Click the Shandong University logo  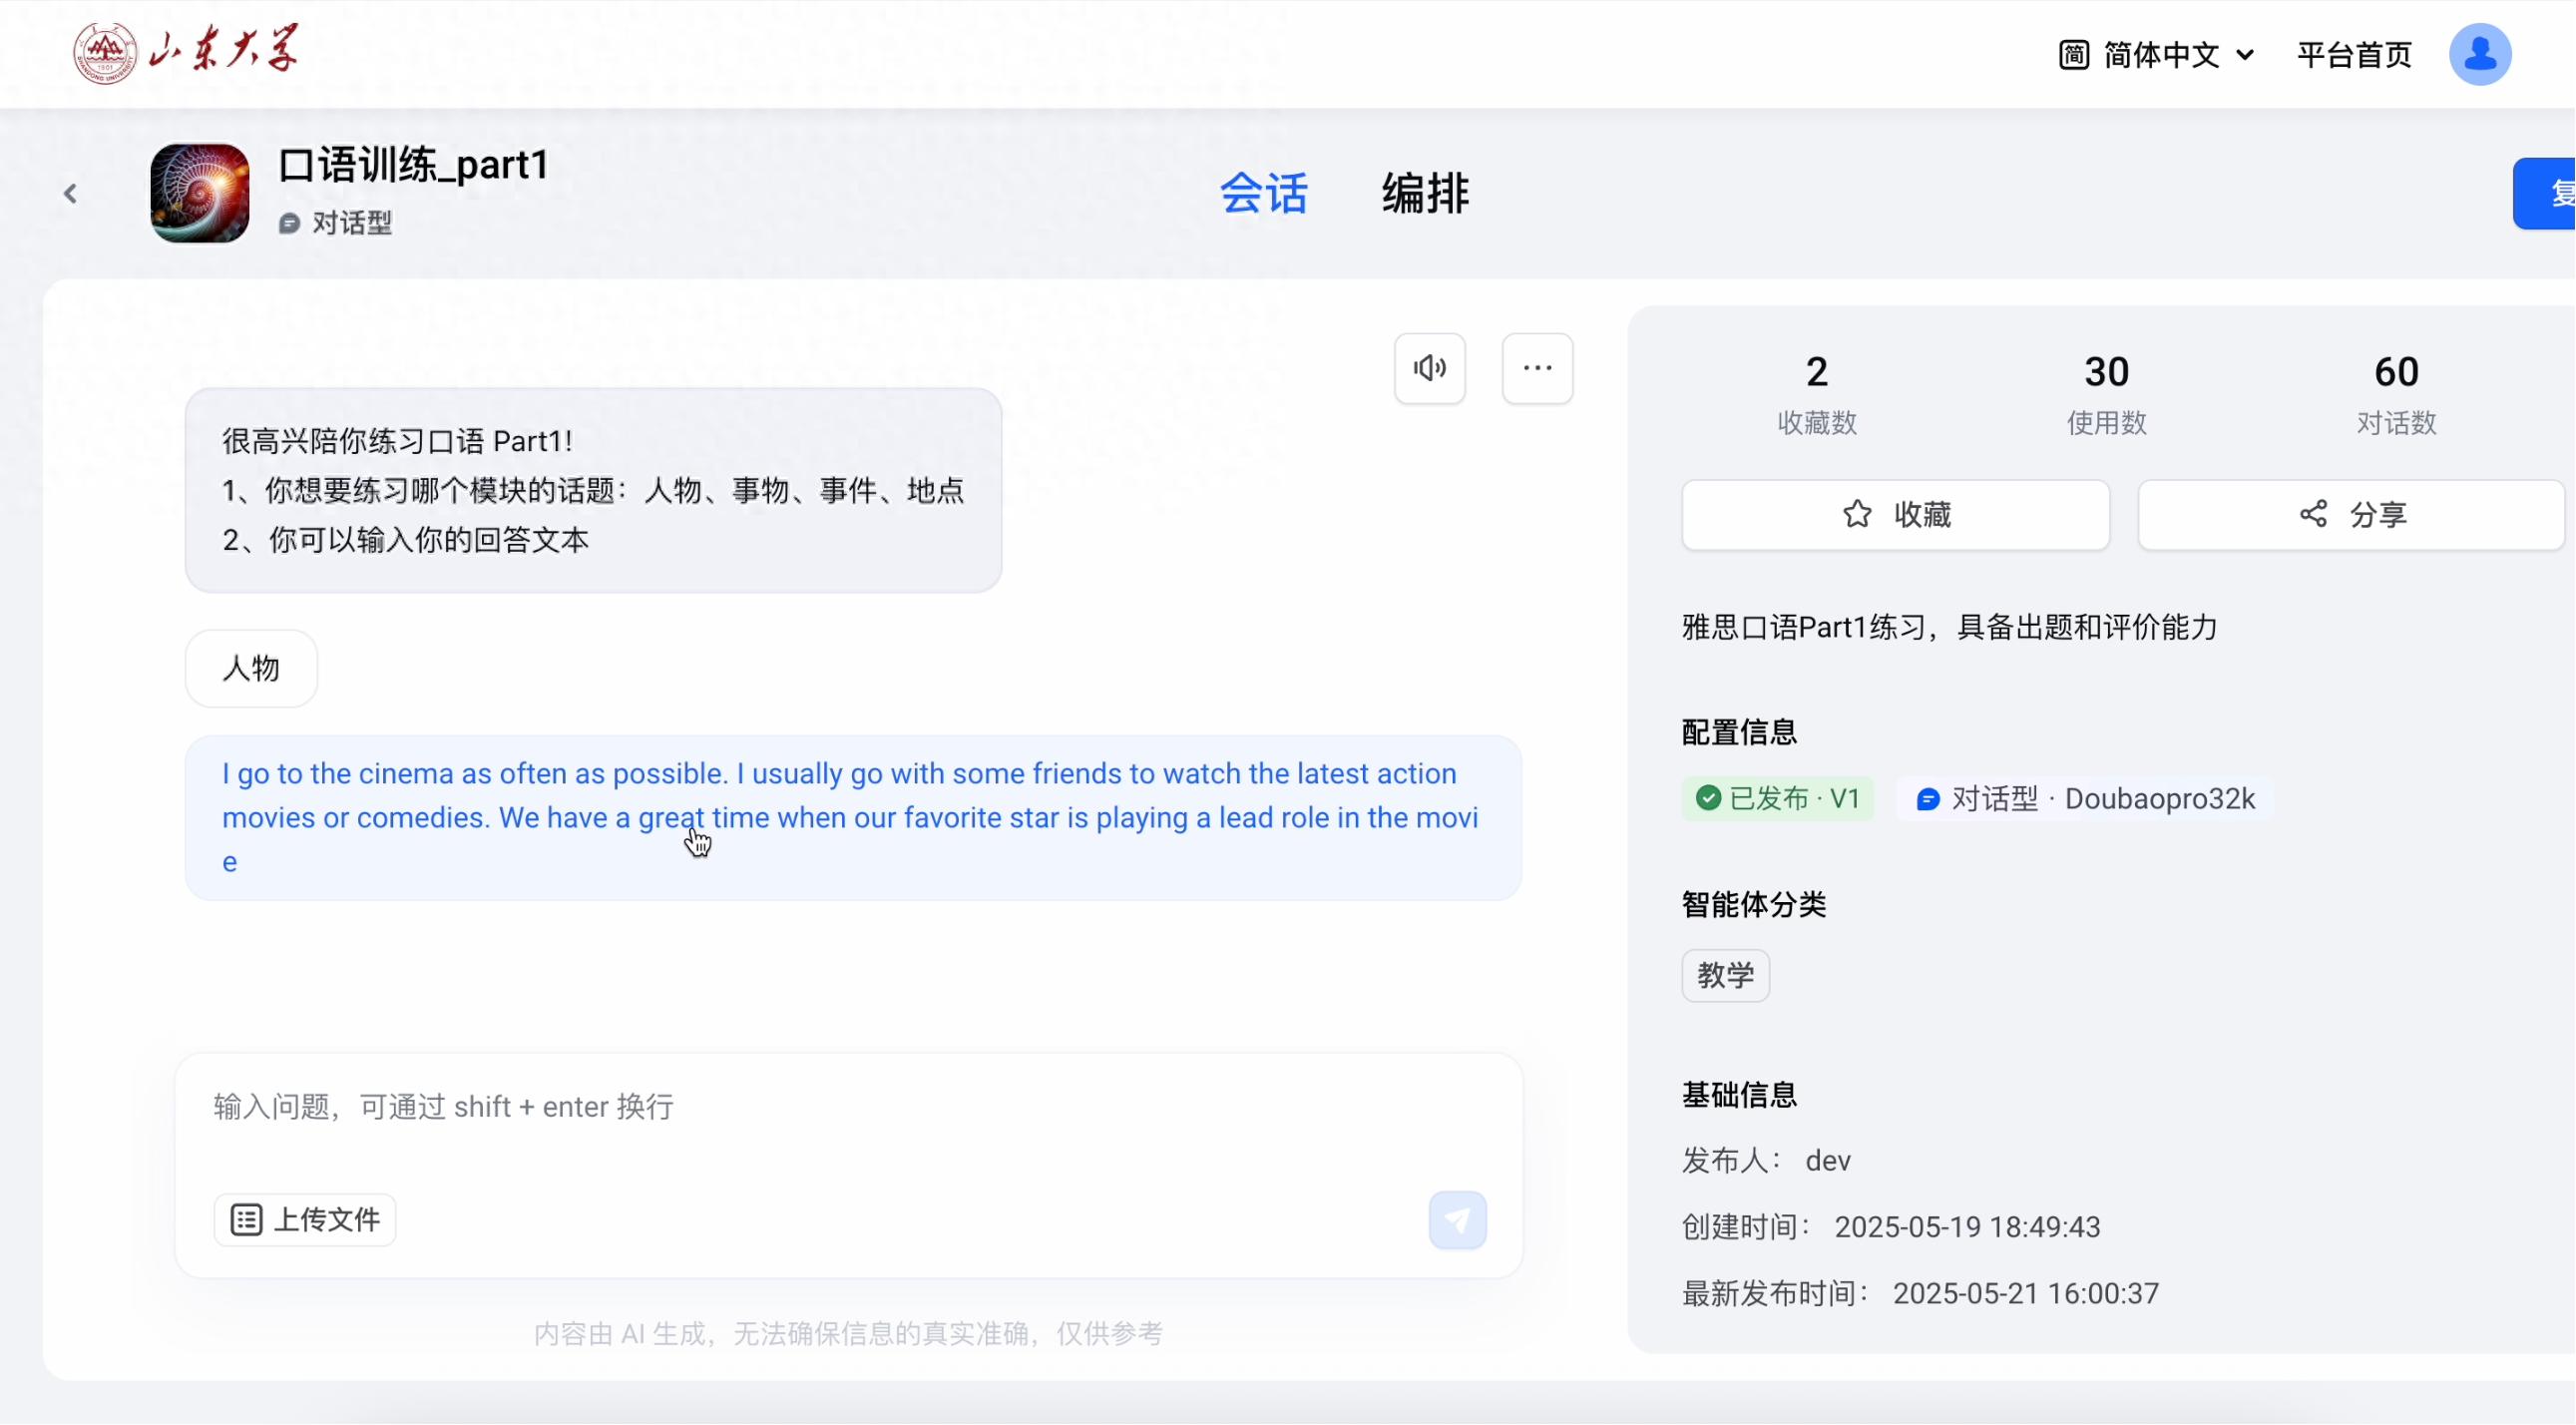(186, 52)
